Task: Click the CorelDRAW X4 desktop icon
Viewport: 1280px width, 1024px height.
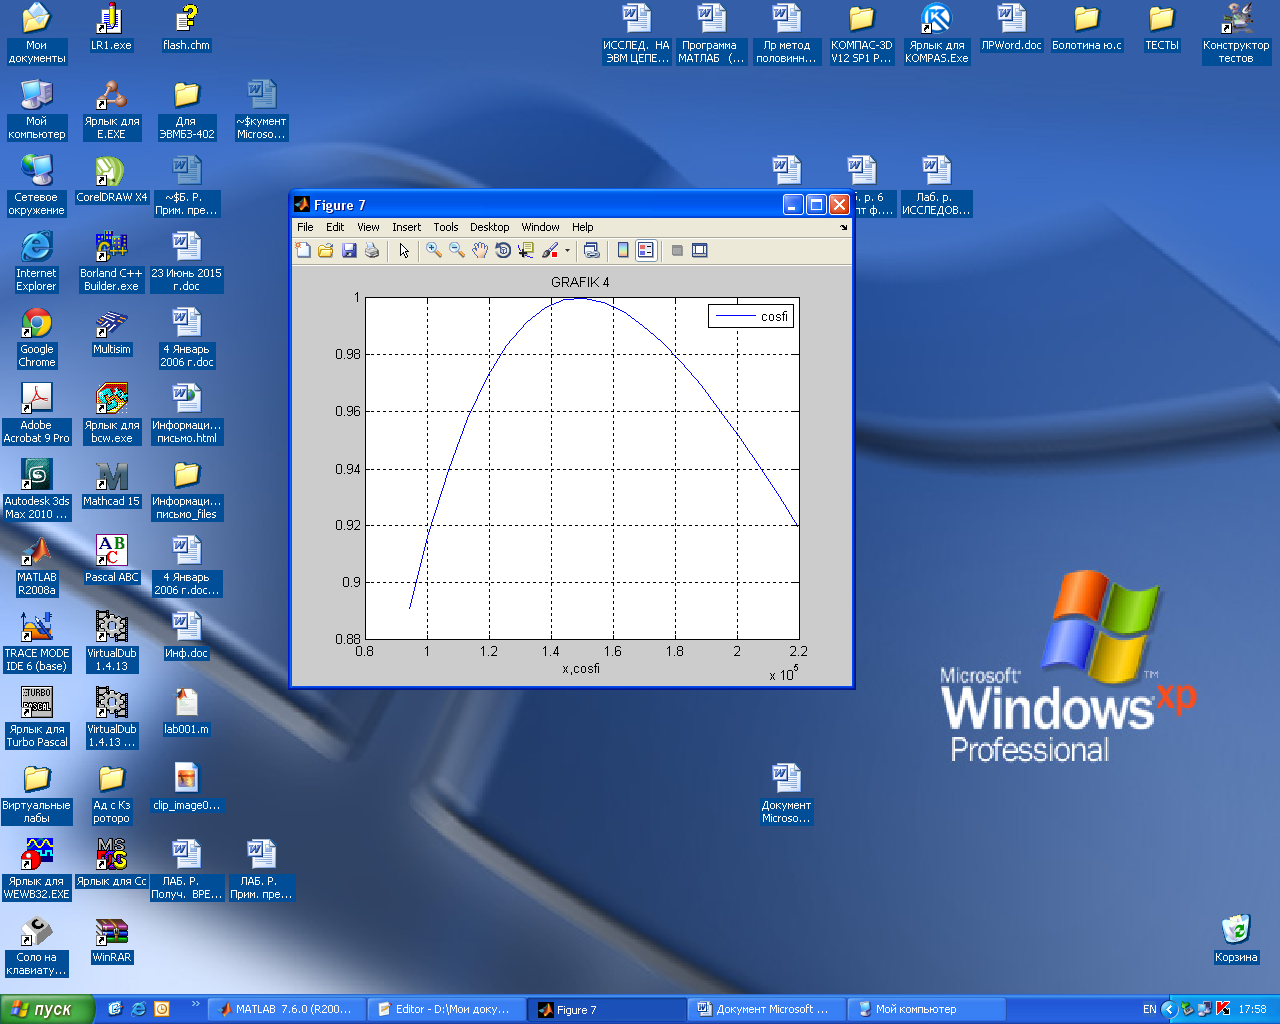Action: [112, 180]
